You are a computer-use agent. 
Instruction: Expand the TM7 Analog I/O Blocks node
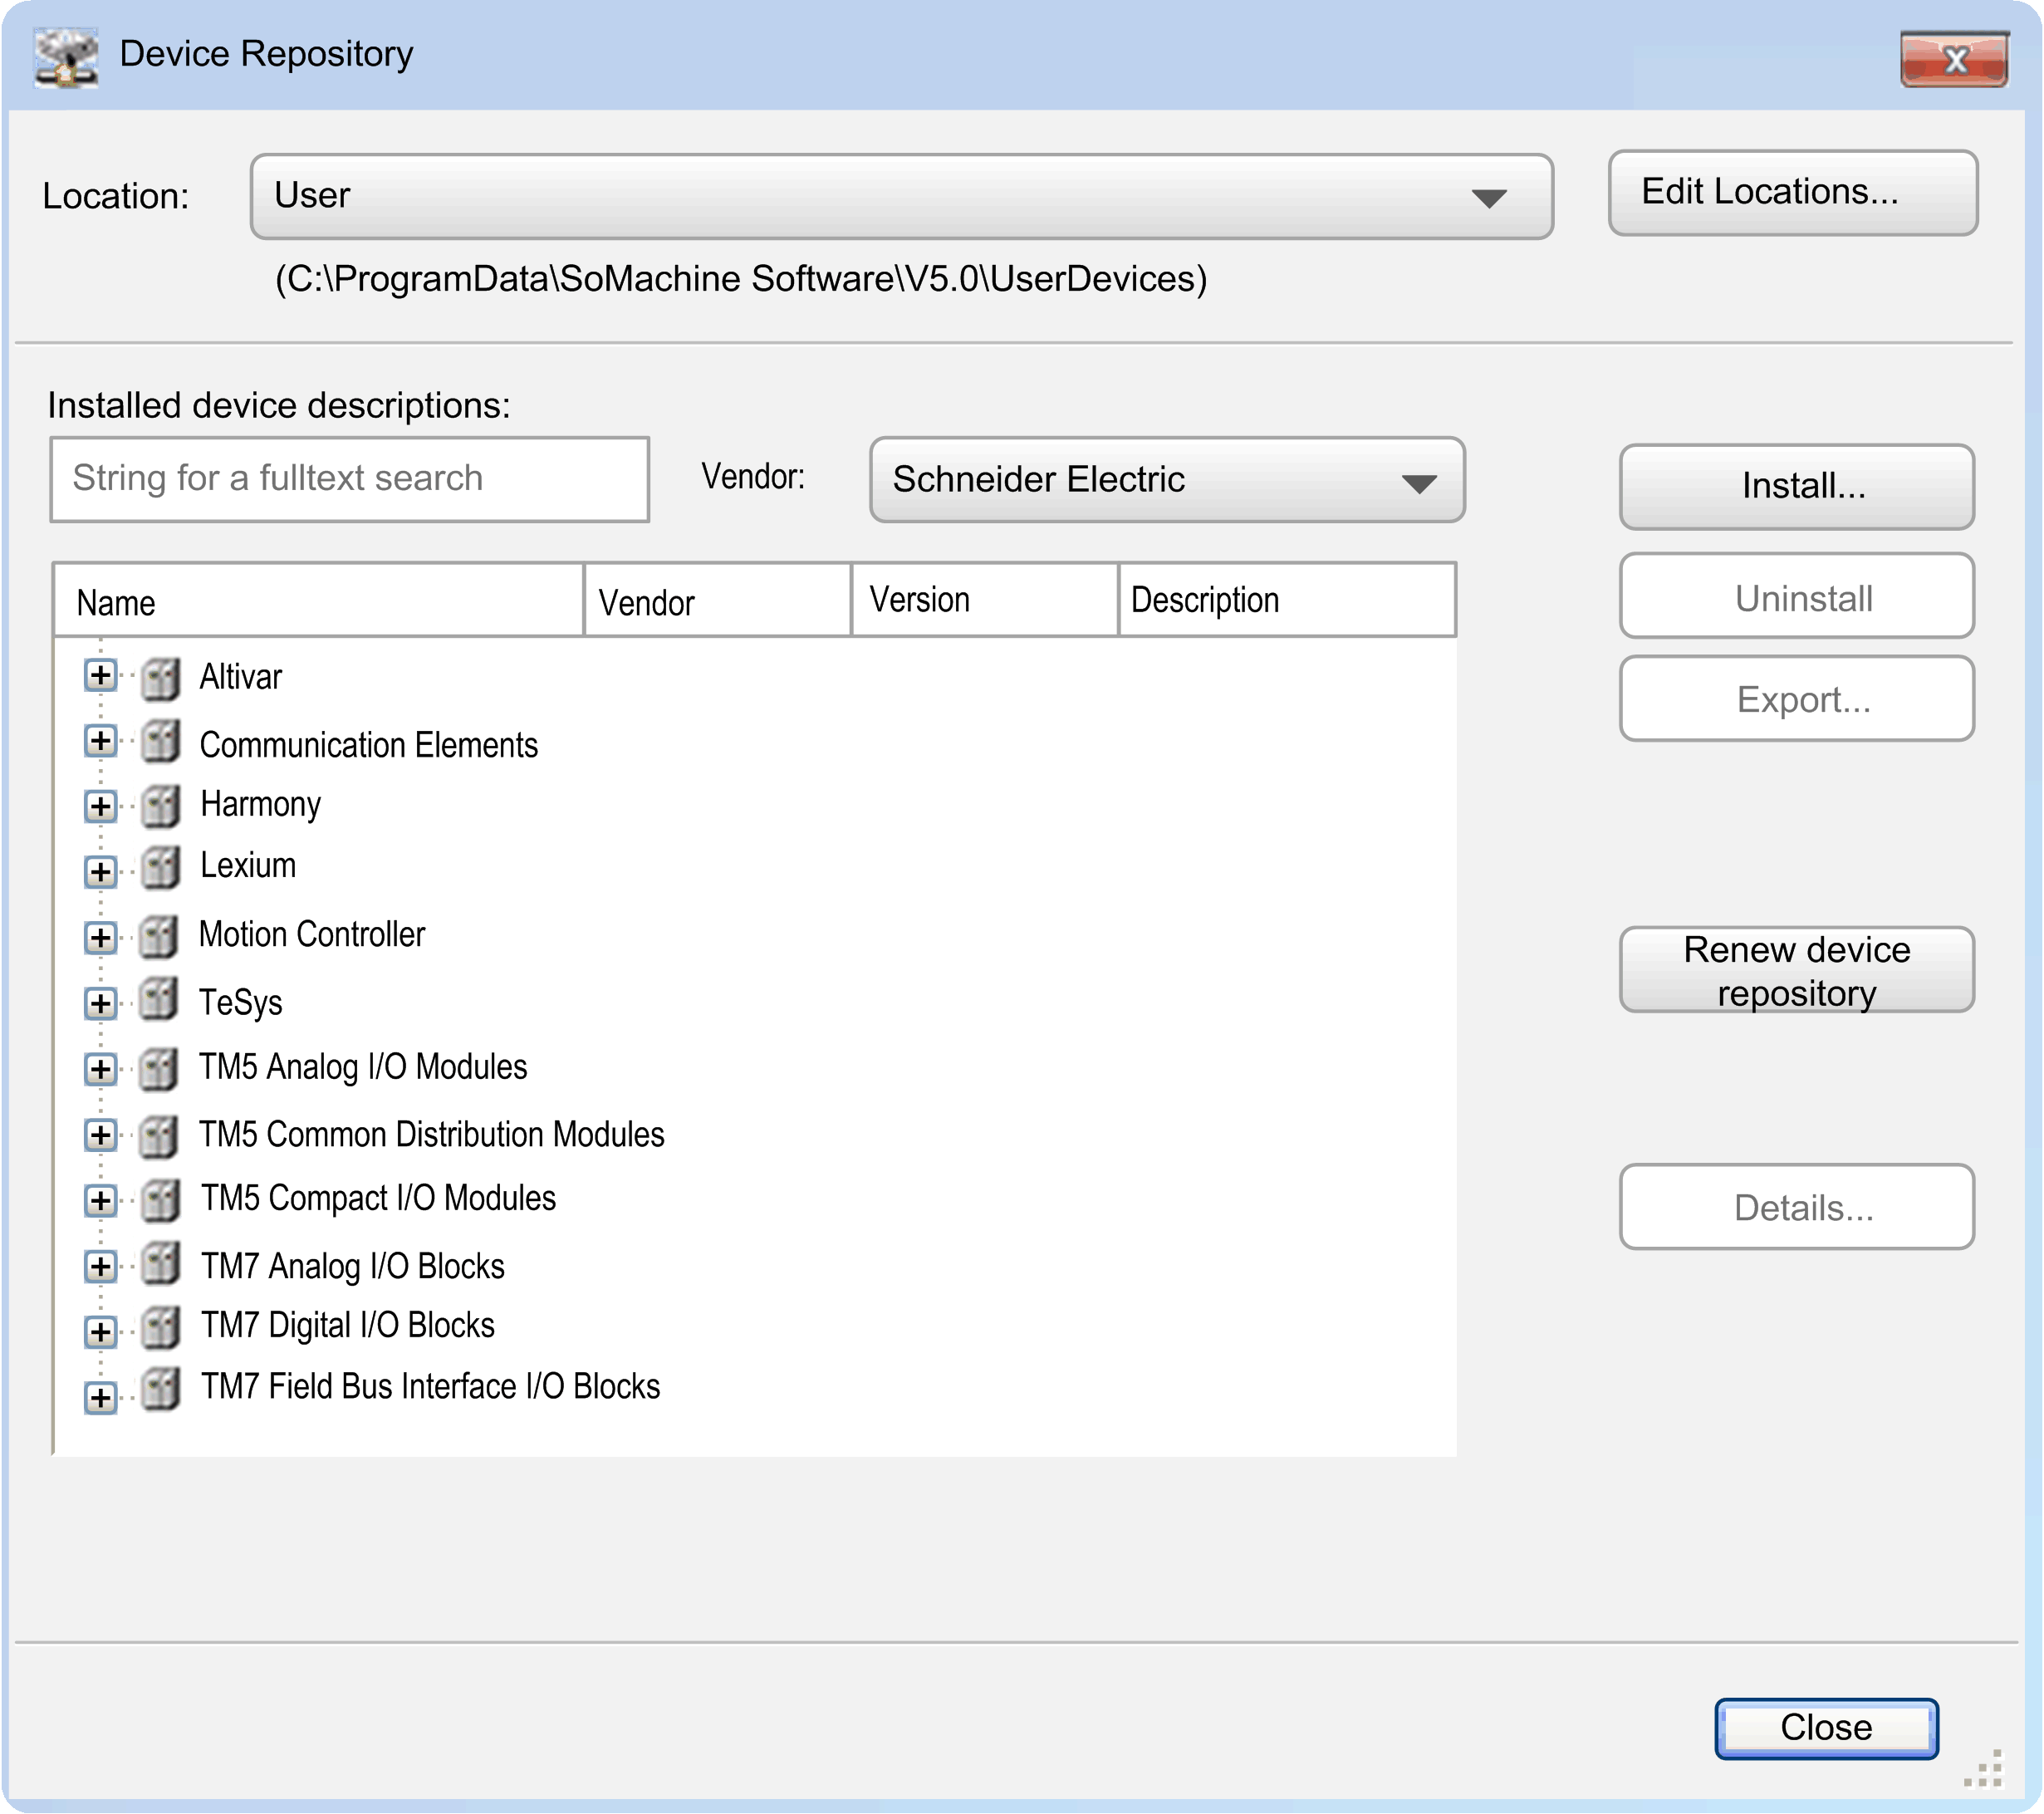pyautogui.click(x=100, y=1266)
